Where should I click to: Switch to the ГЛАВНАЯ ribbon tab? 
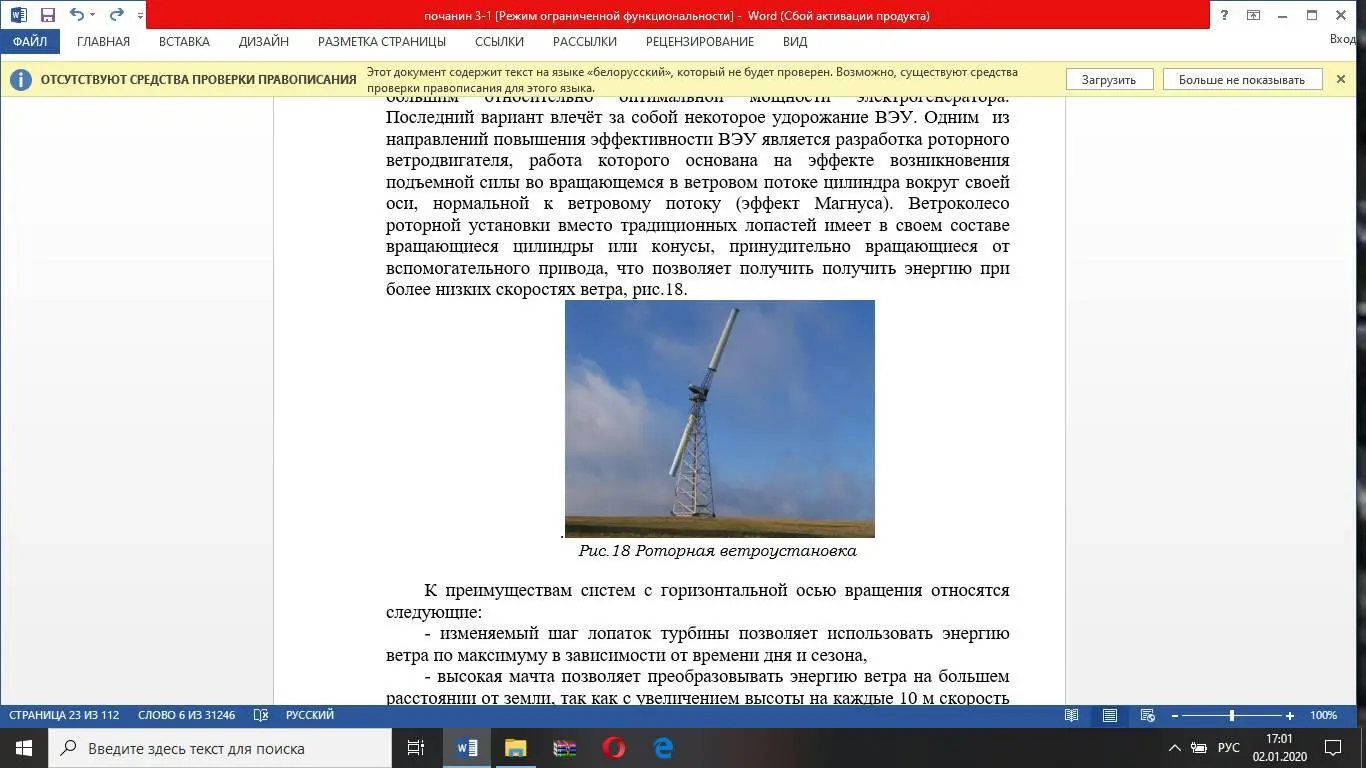coord(103,42)
